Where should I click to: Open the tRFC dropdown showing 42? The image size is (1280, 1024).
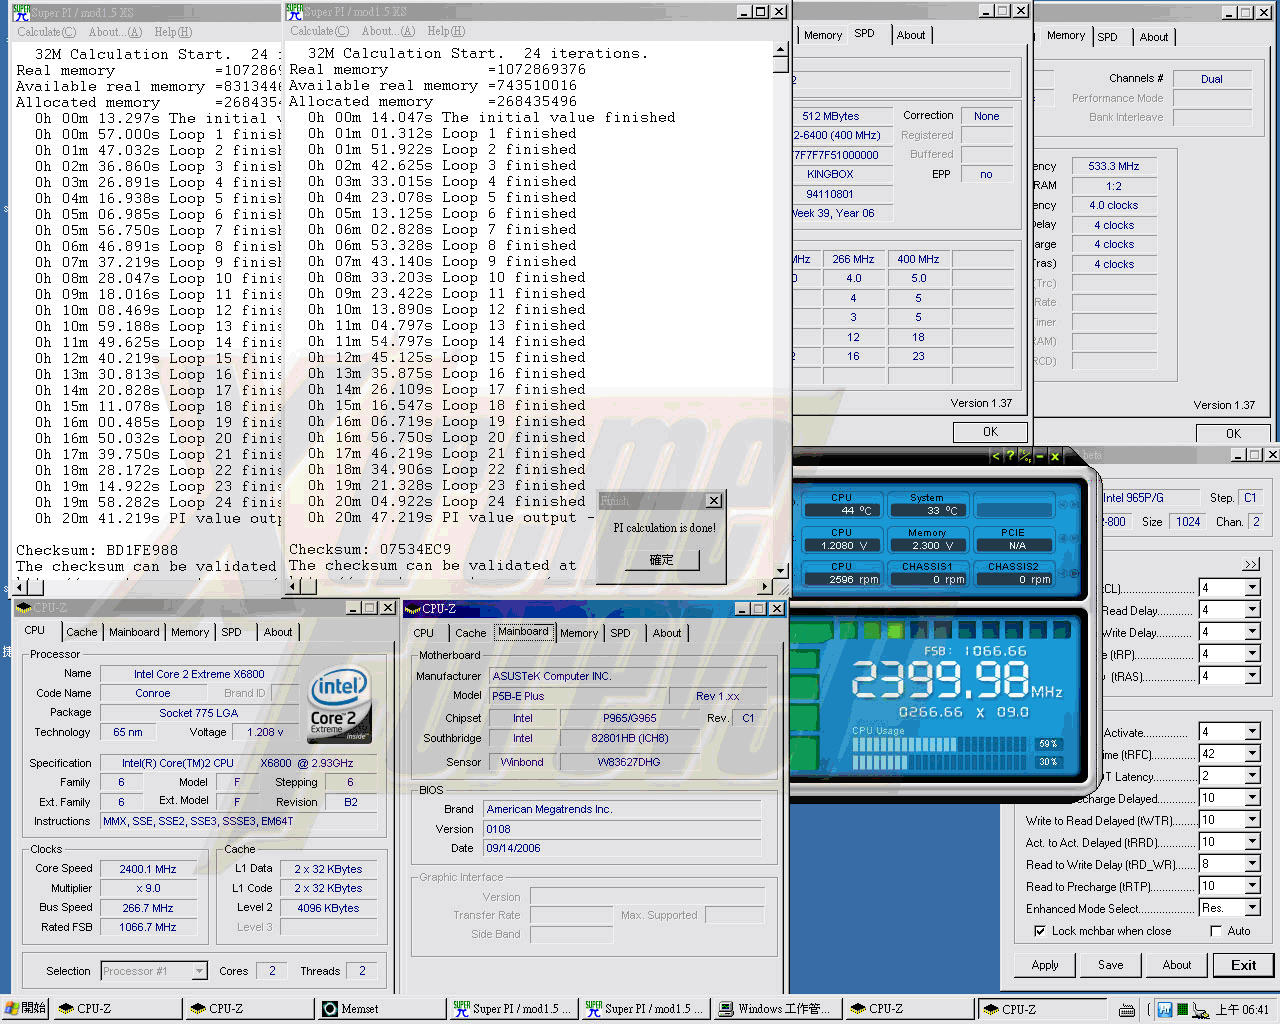tap(1252, 754)
